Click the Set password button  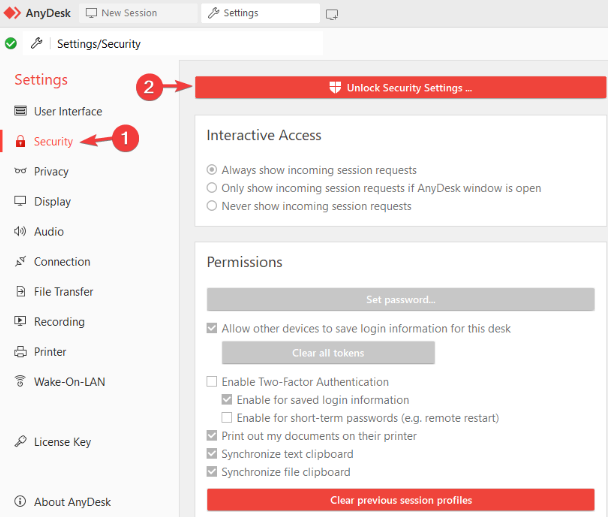(x=401, y=299)
